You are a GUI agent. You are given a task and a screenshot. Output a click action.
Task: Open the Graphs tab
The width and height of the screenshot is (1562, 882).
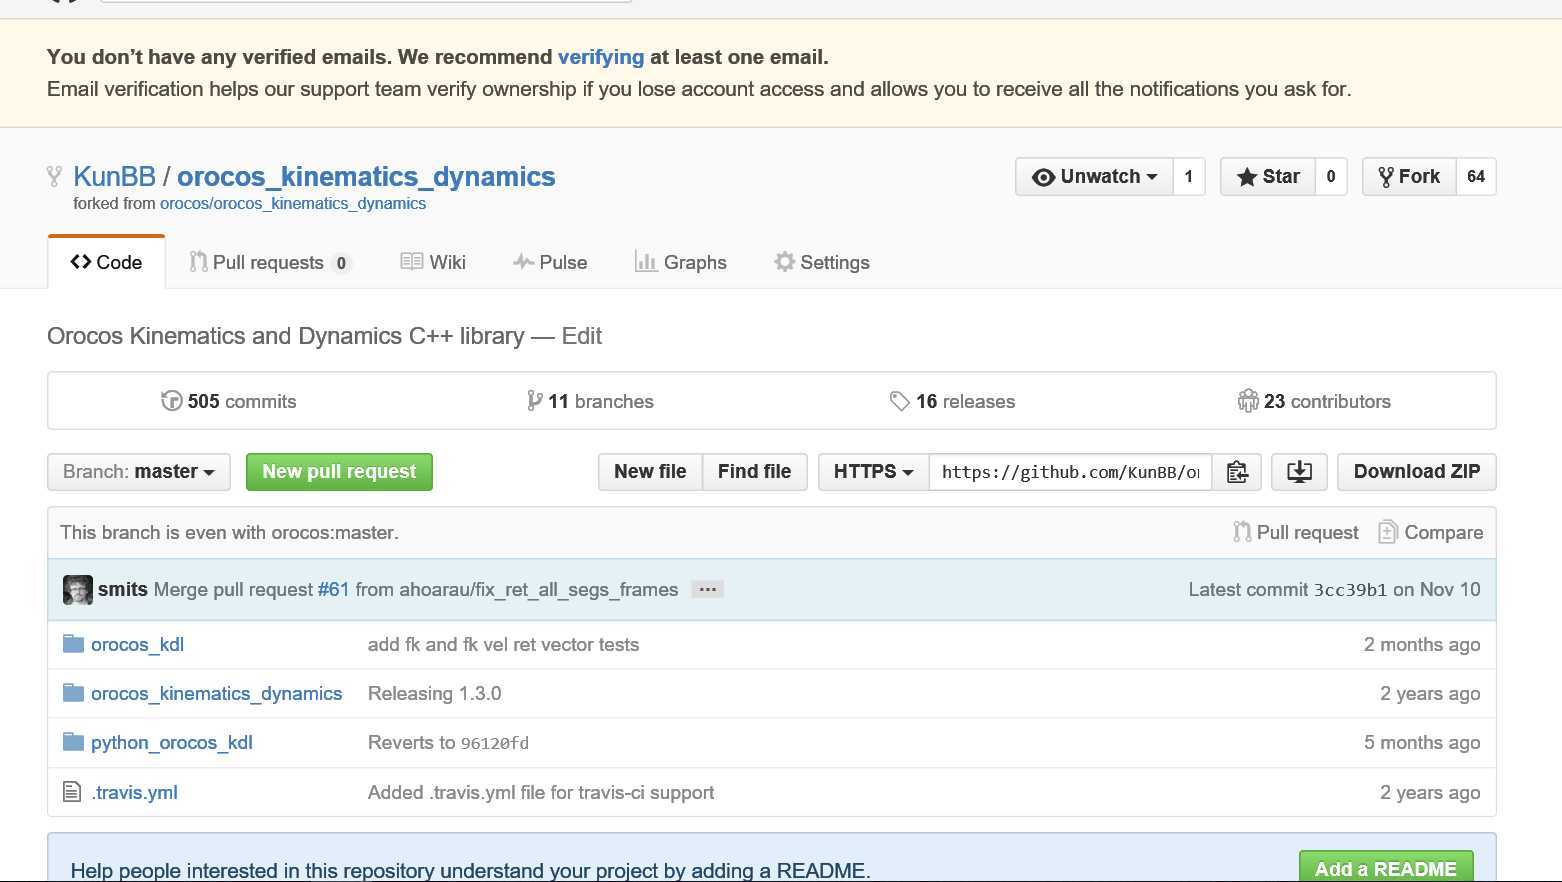pos(681,262)
